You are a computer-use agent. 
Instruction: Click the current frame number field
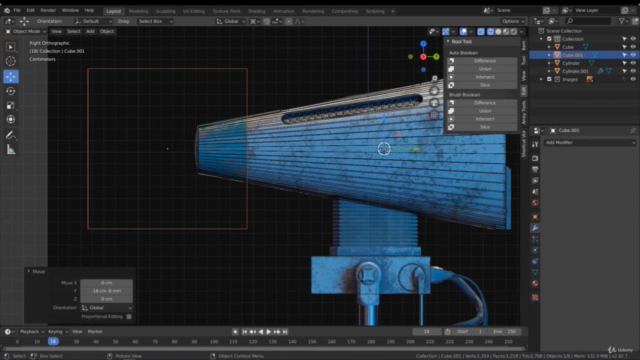pos(427,332)
